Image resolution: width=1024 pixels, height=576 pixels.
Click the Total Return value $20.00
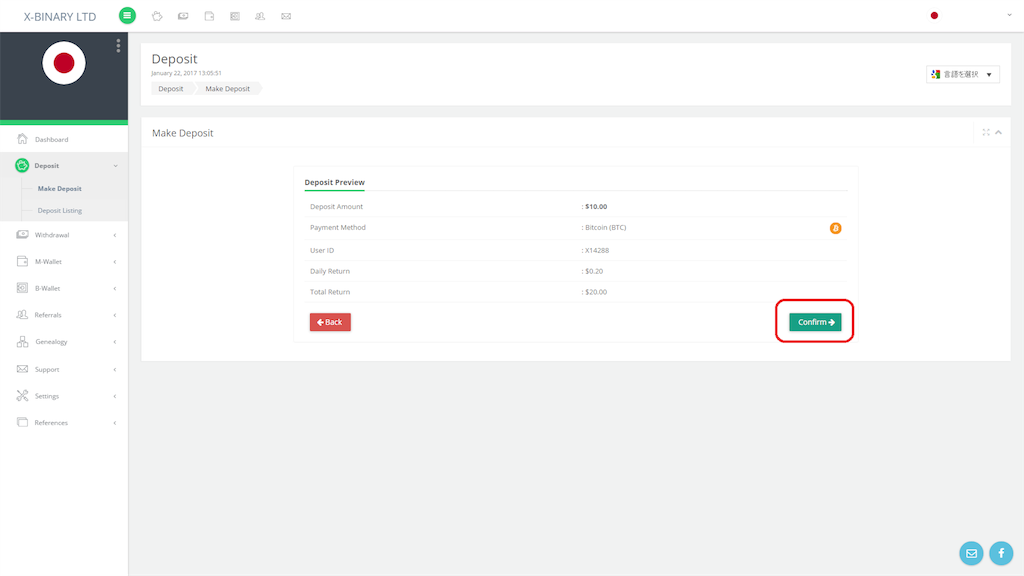click(596, 292)
